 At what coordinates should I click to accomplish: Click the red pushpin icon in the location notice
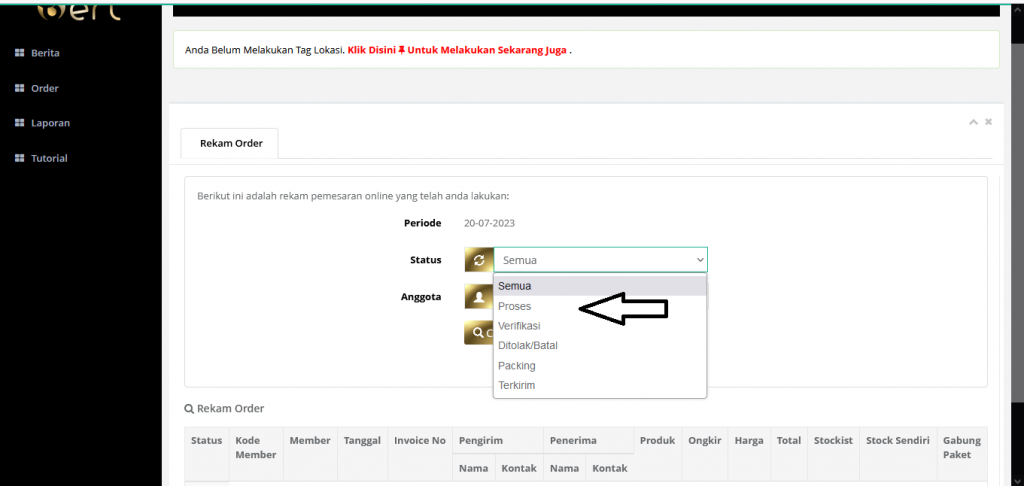coord(401,49)
